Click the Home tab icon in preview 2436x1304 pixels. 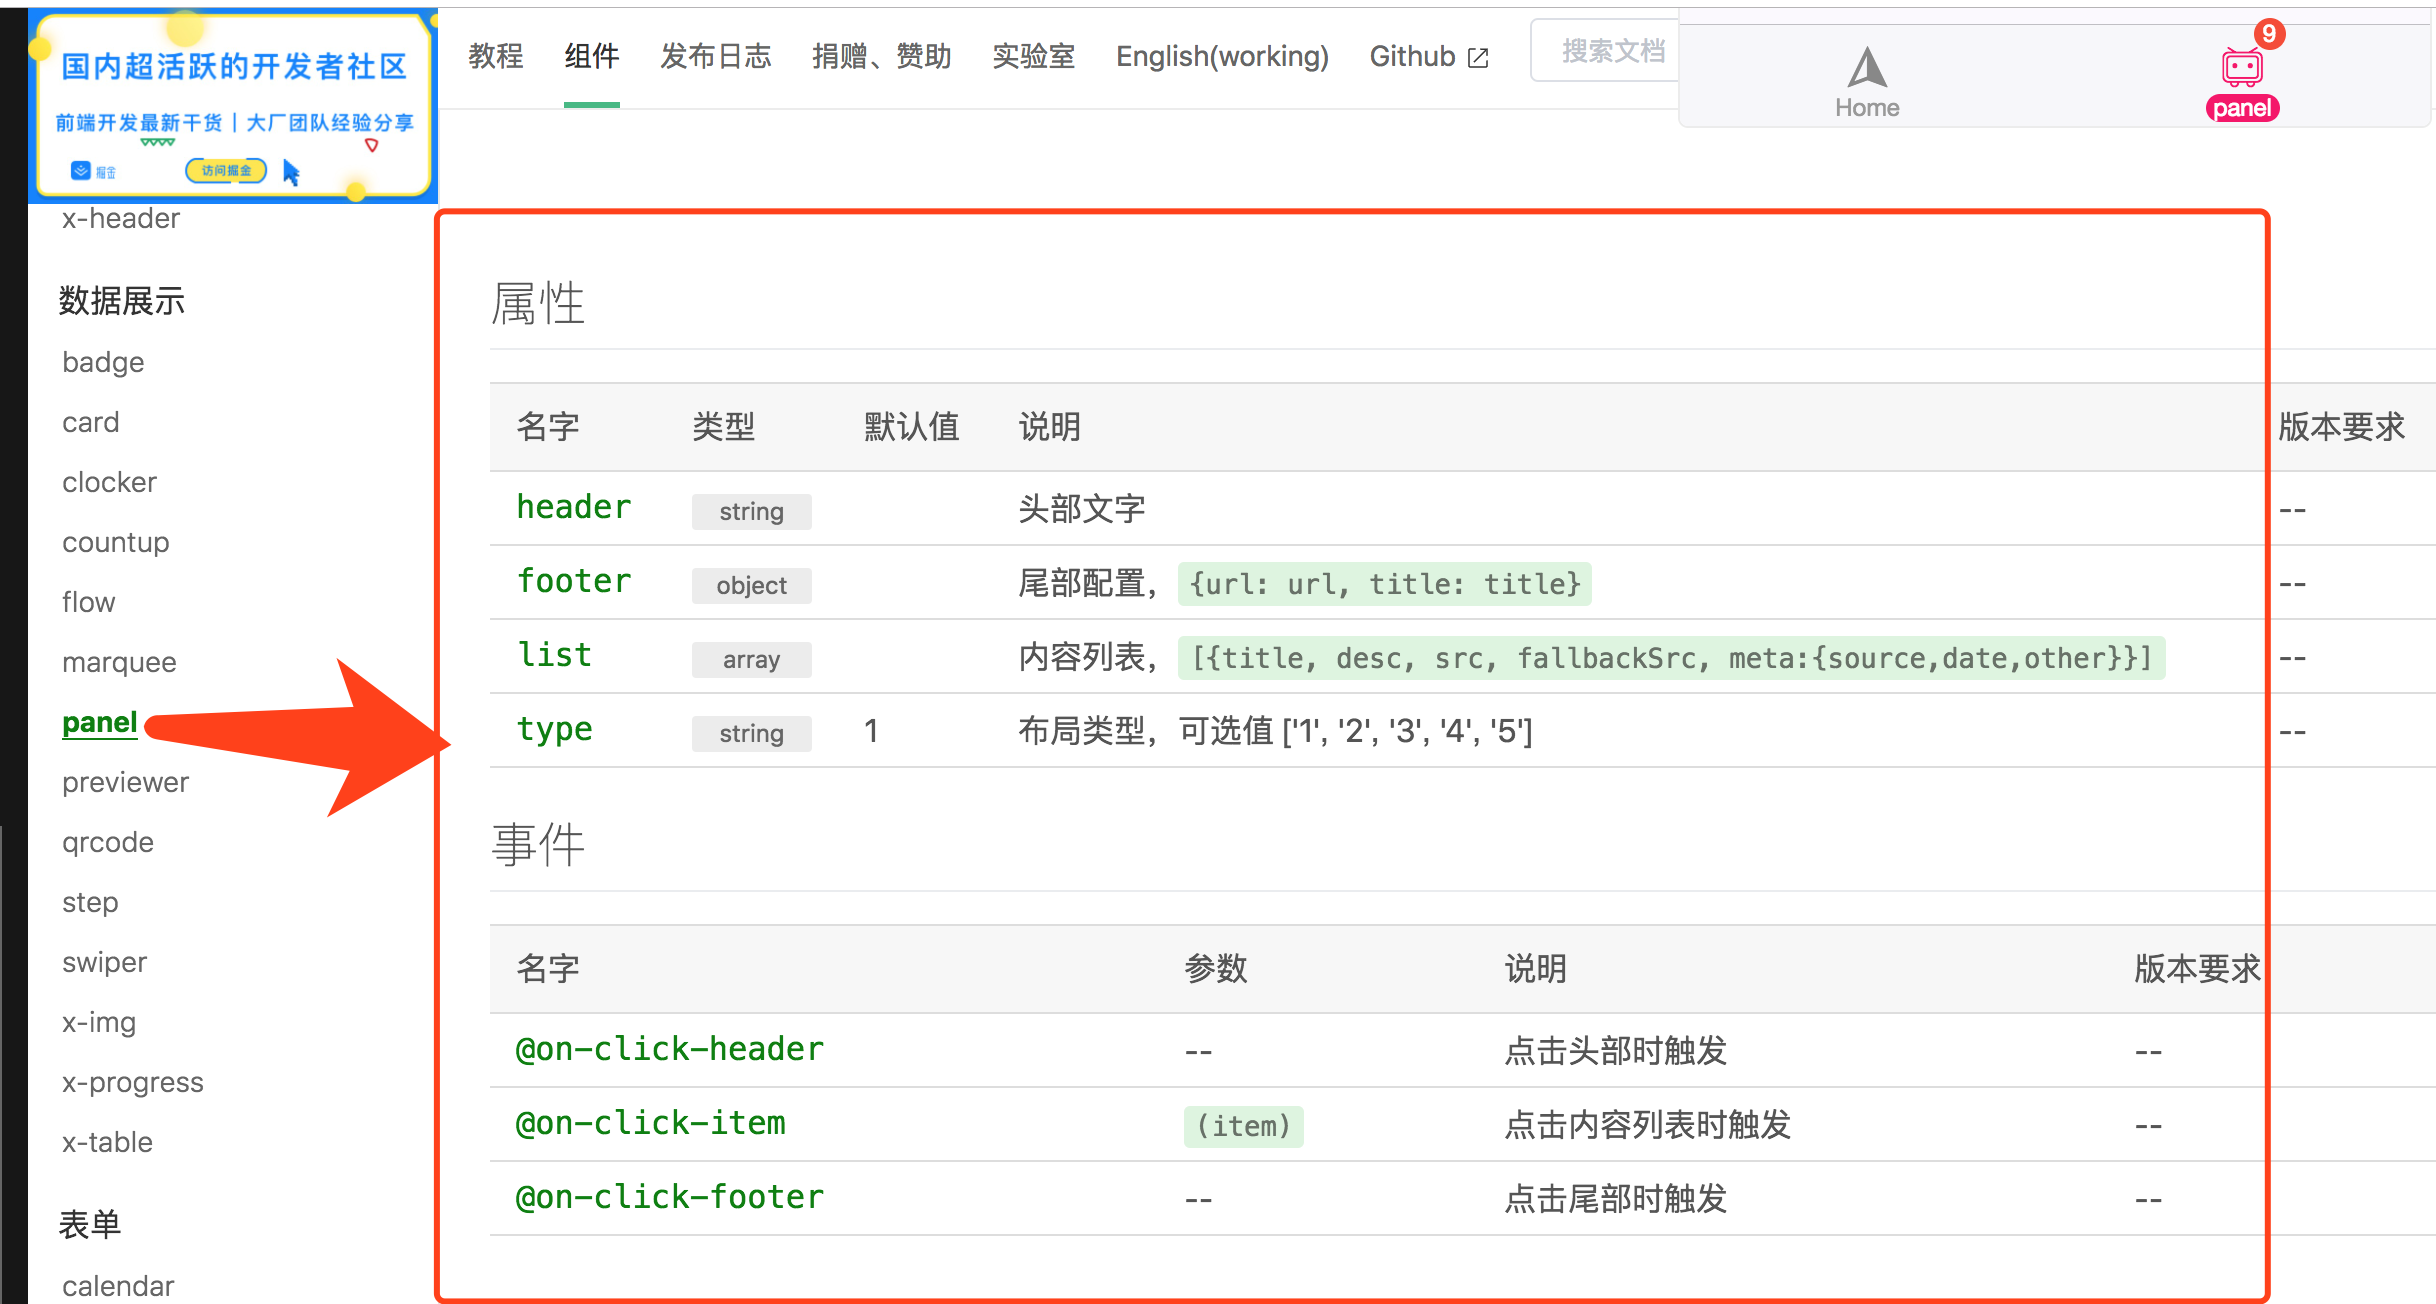[x=1866, y=69]
